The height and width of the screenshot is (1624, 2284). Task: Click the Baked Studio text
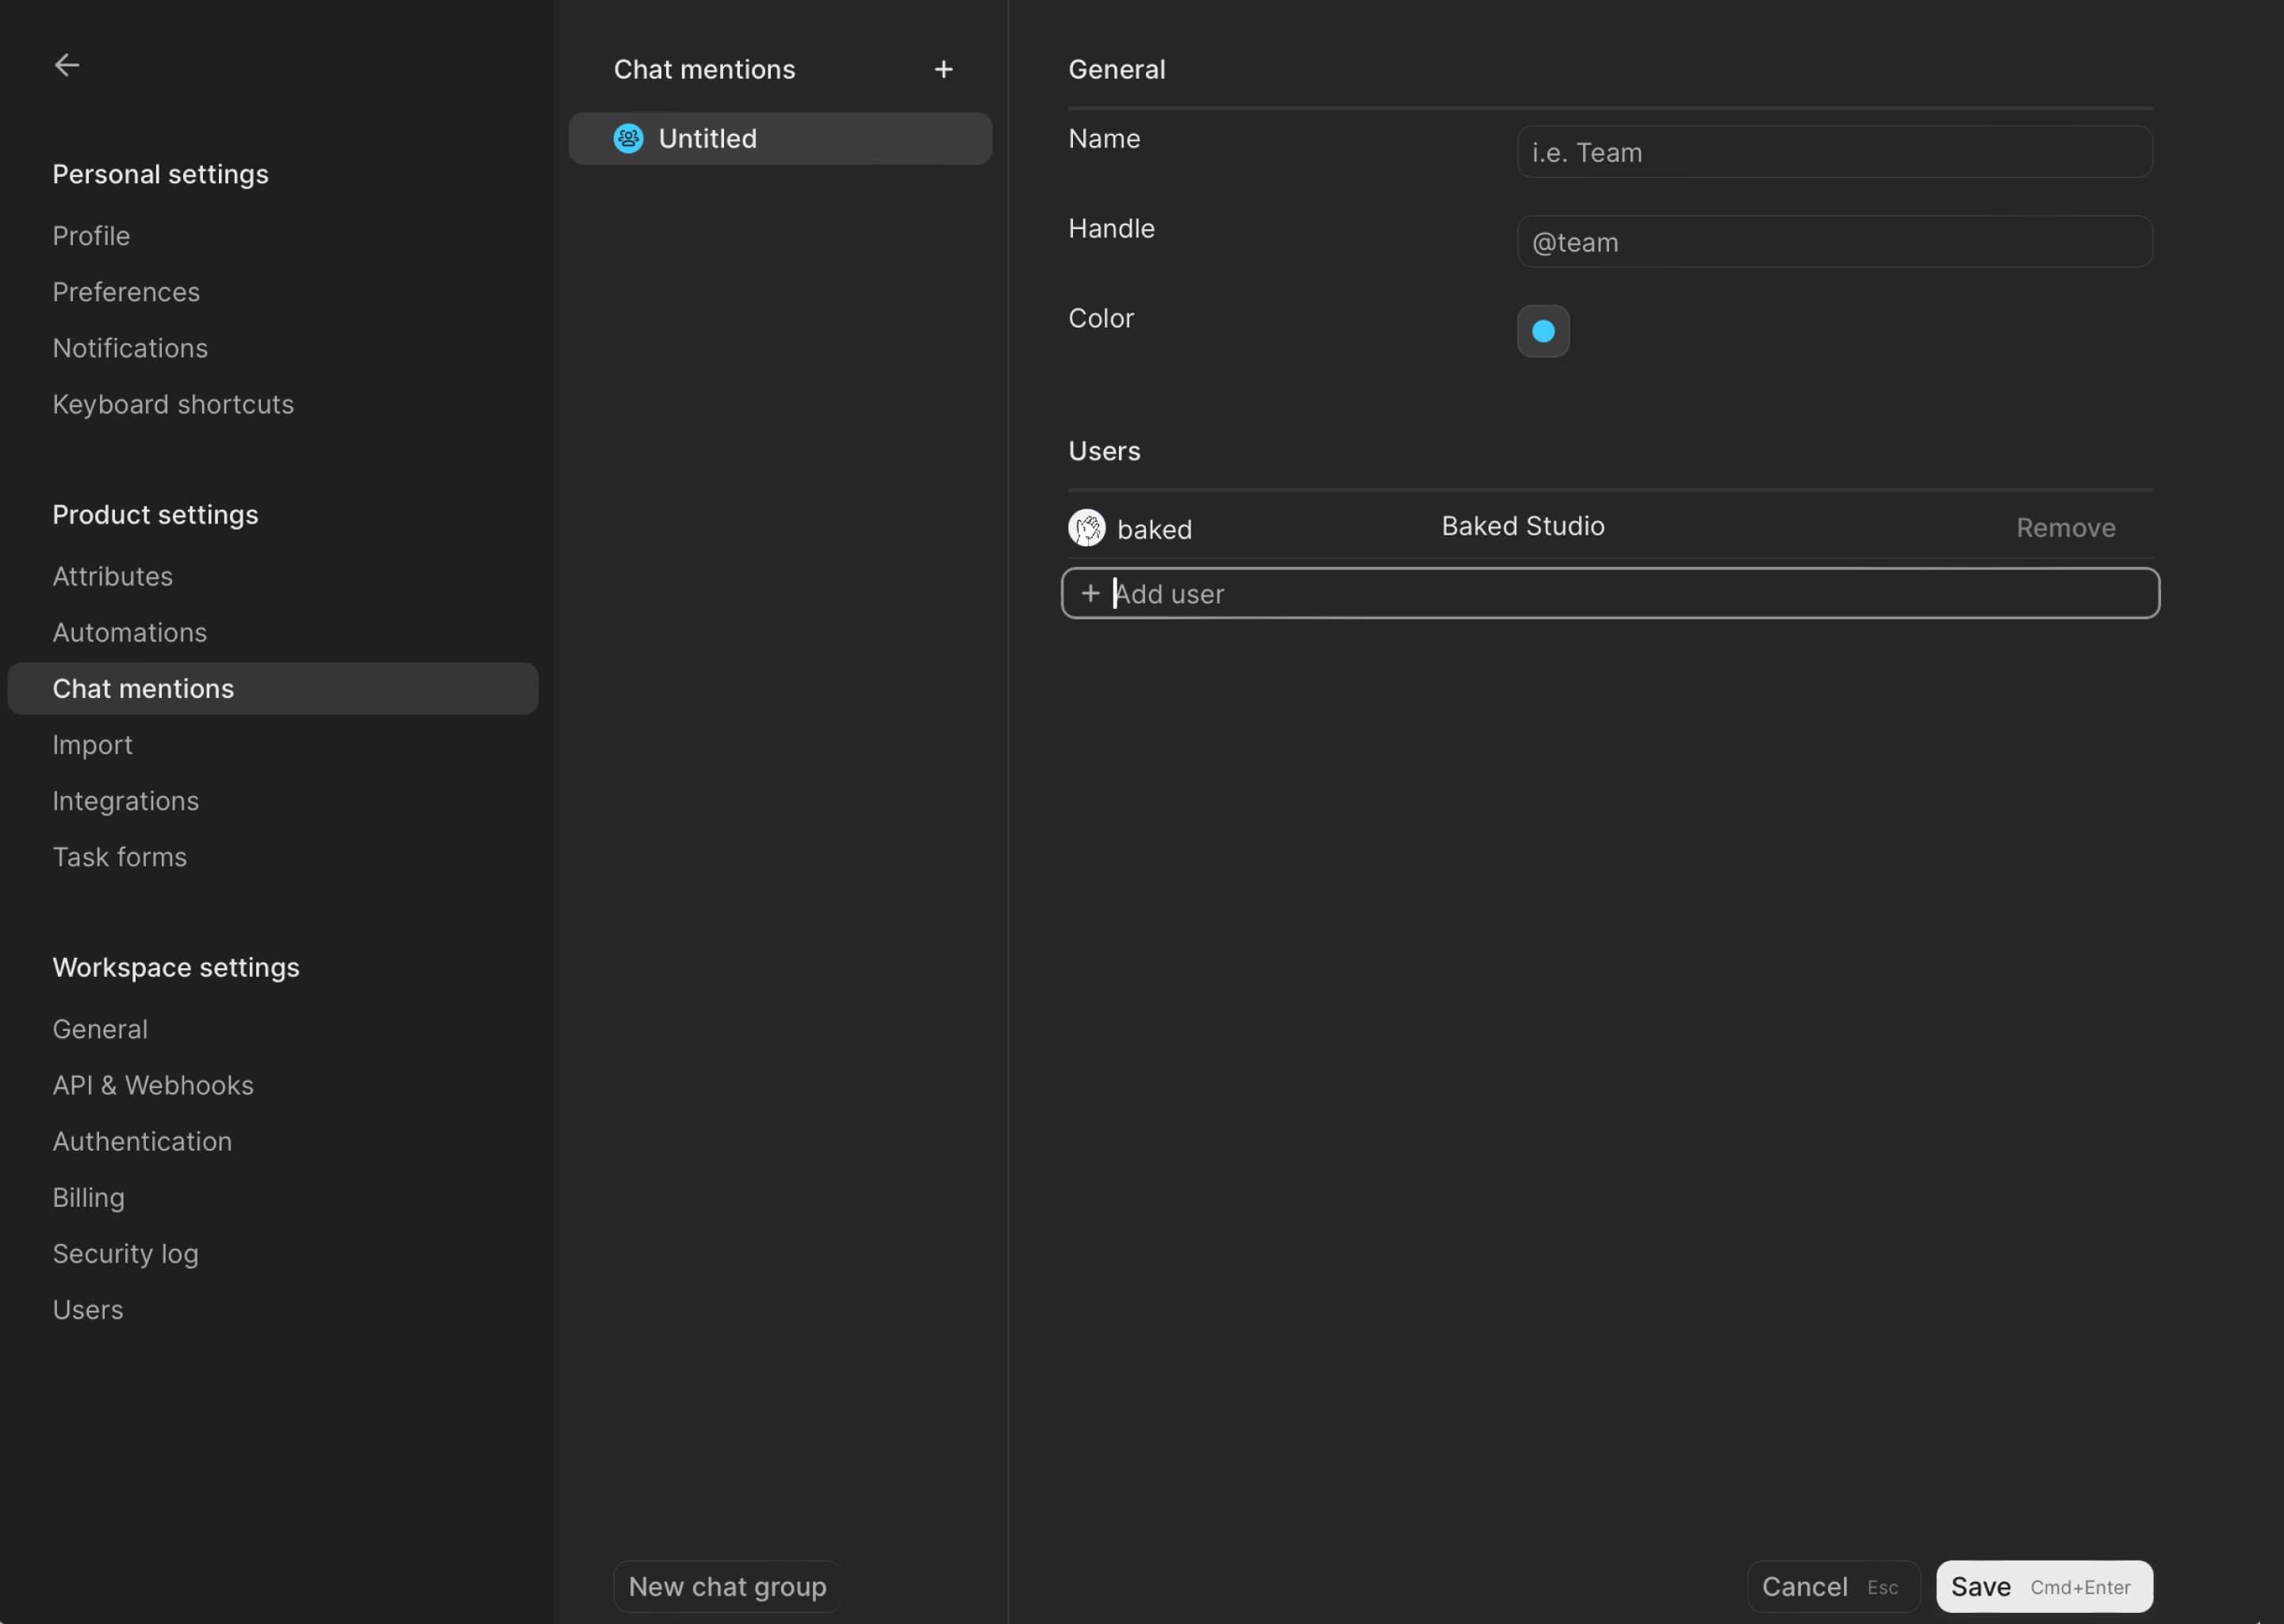(x=1522, y=526)
